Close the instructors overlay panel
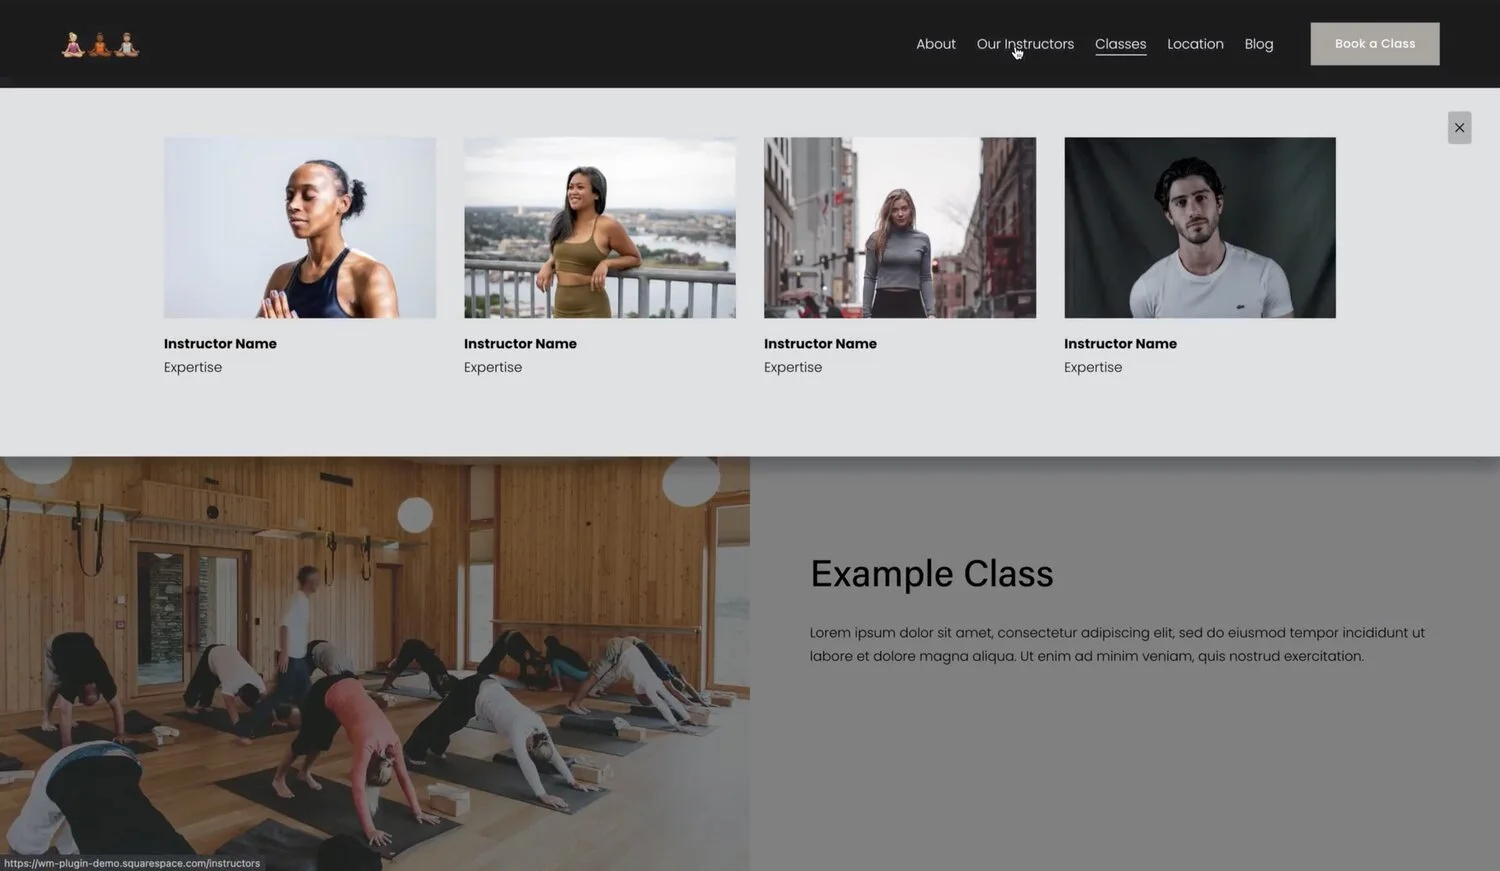The image size is (1500, 871). 1459,127
